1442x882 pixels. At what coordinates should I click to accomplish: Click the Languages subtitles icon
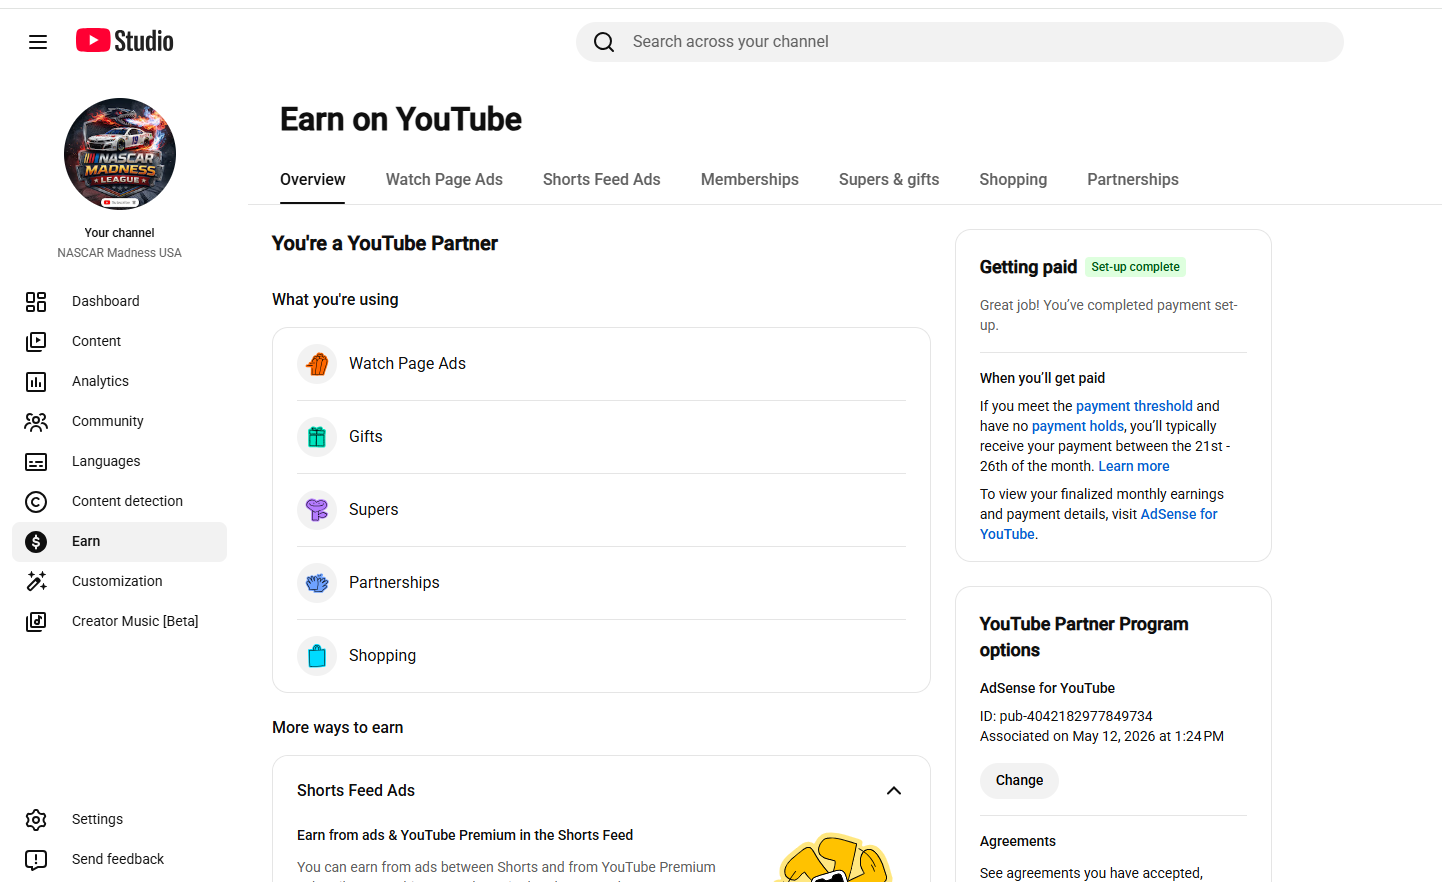coord(36,462)
